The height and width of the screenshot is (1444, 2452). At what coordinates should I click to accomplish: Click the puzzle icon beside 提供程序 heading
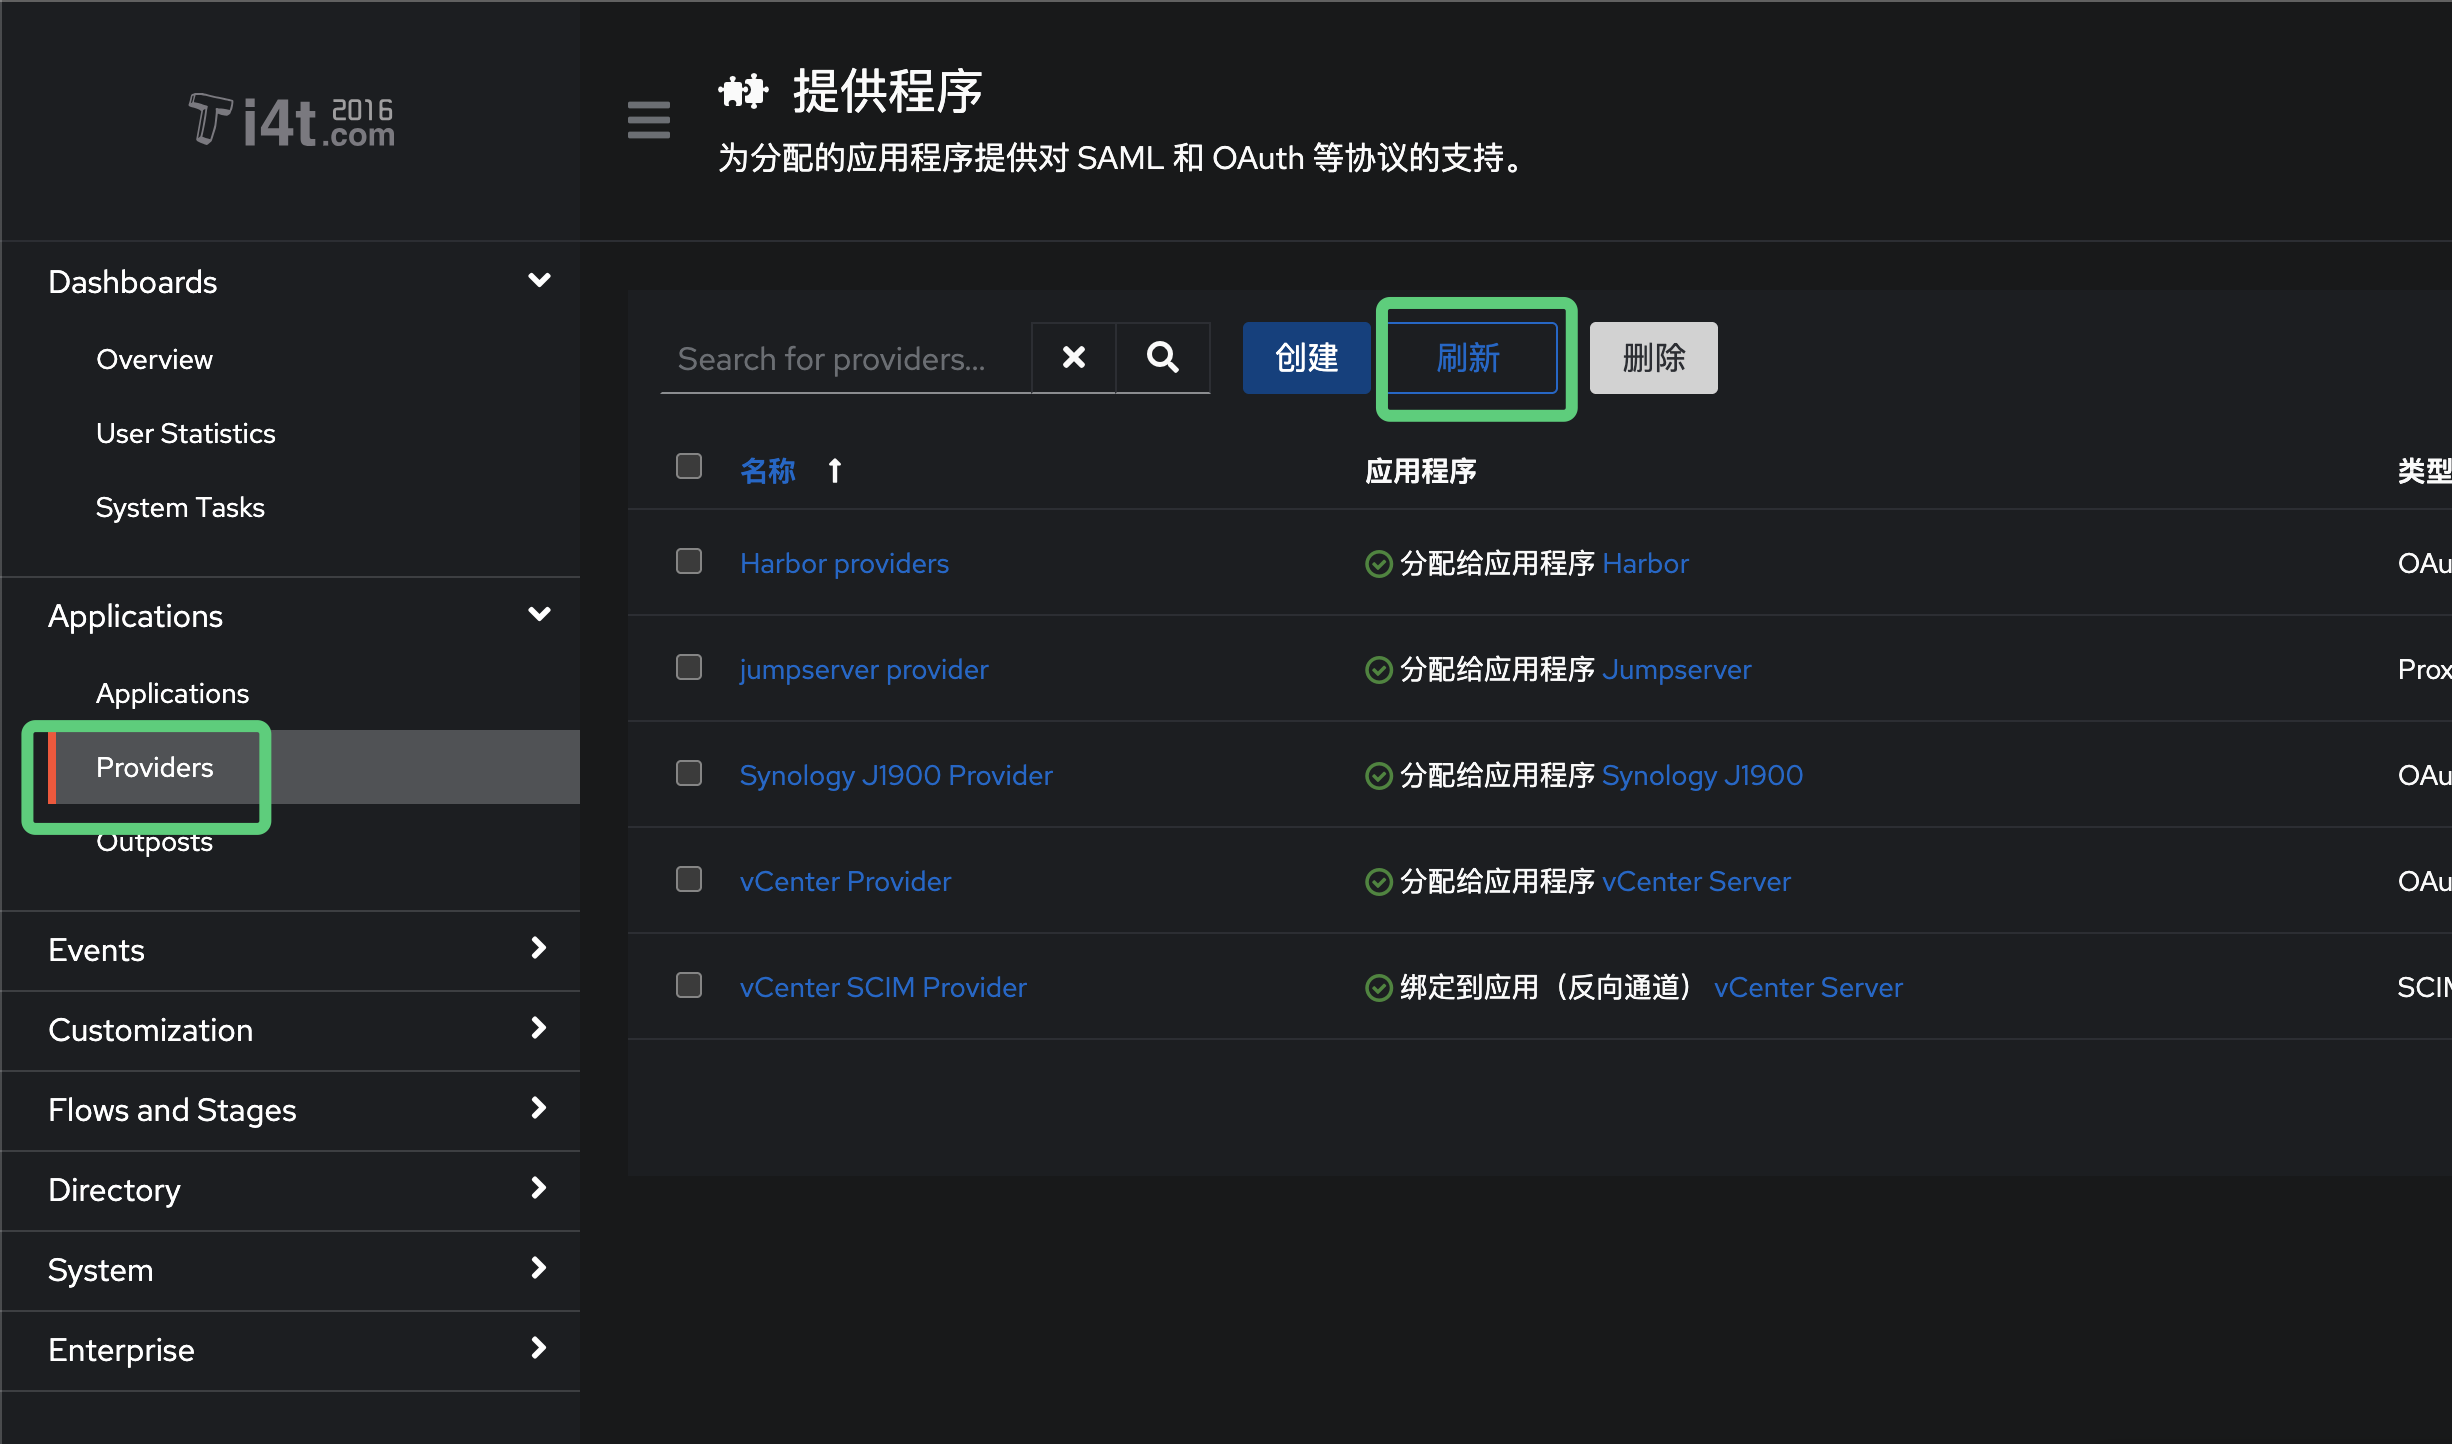click(x=744, y=90)
